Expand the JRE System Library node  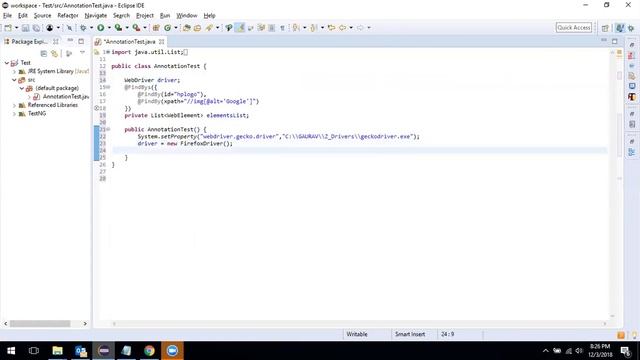coord(14,71)
